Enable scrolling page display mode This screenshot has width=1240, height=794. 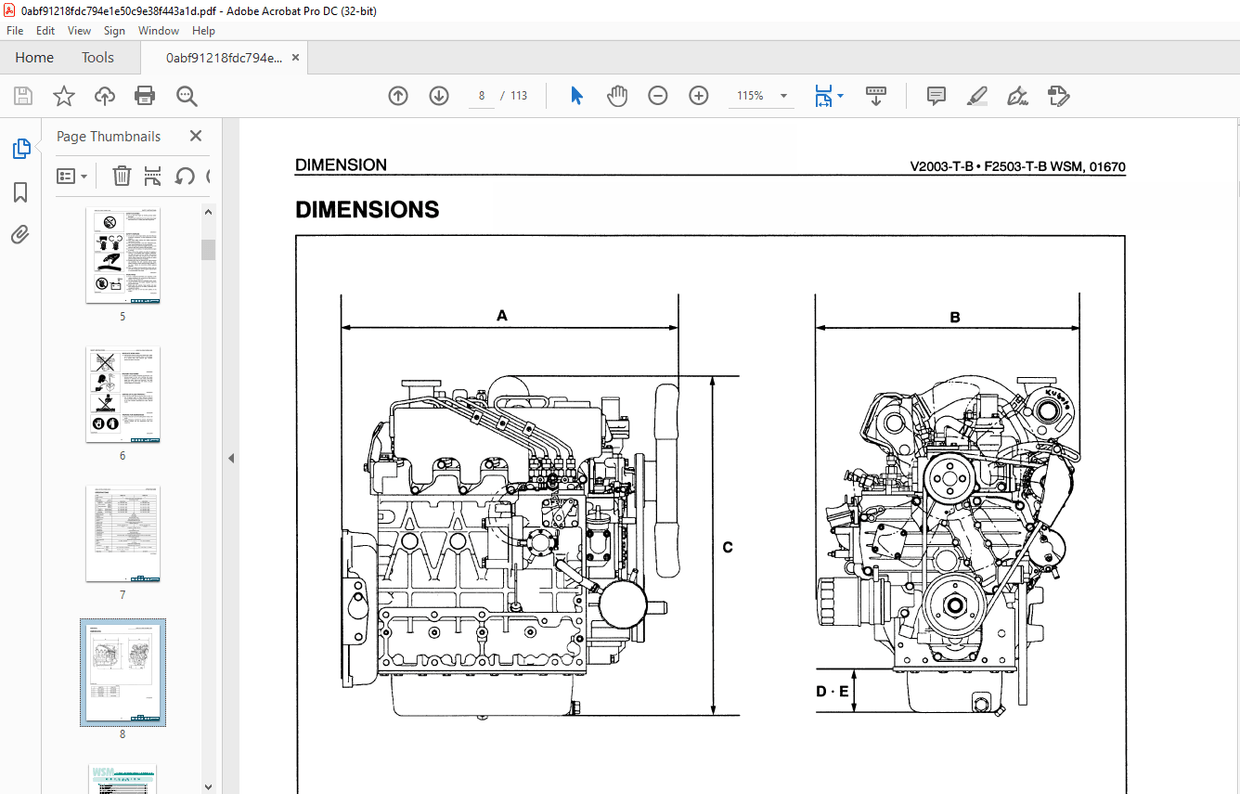(822, 95)
